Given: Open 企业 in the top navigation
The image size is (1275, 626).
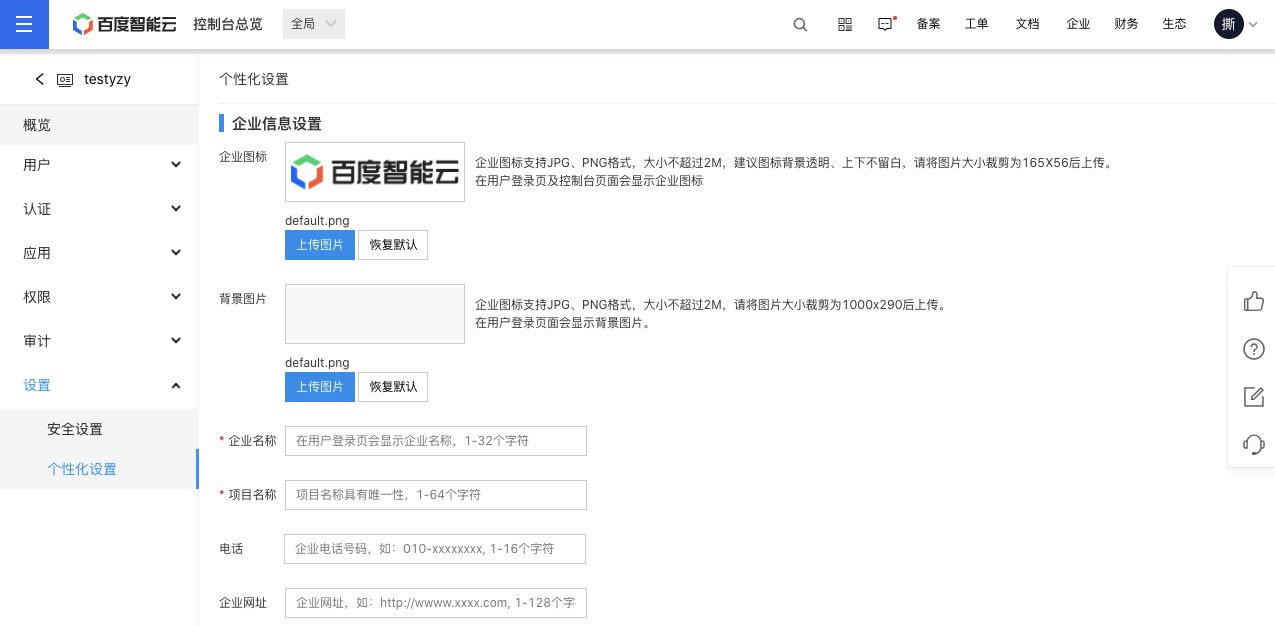Looking at the screenshot, I should click(x=1078, y=24).
